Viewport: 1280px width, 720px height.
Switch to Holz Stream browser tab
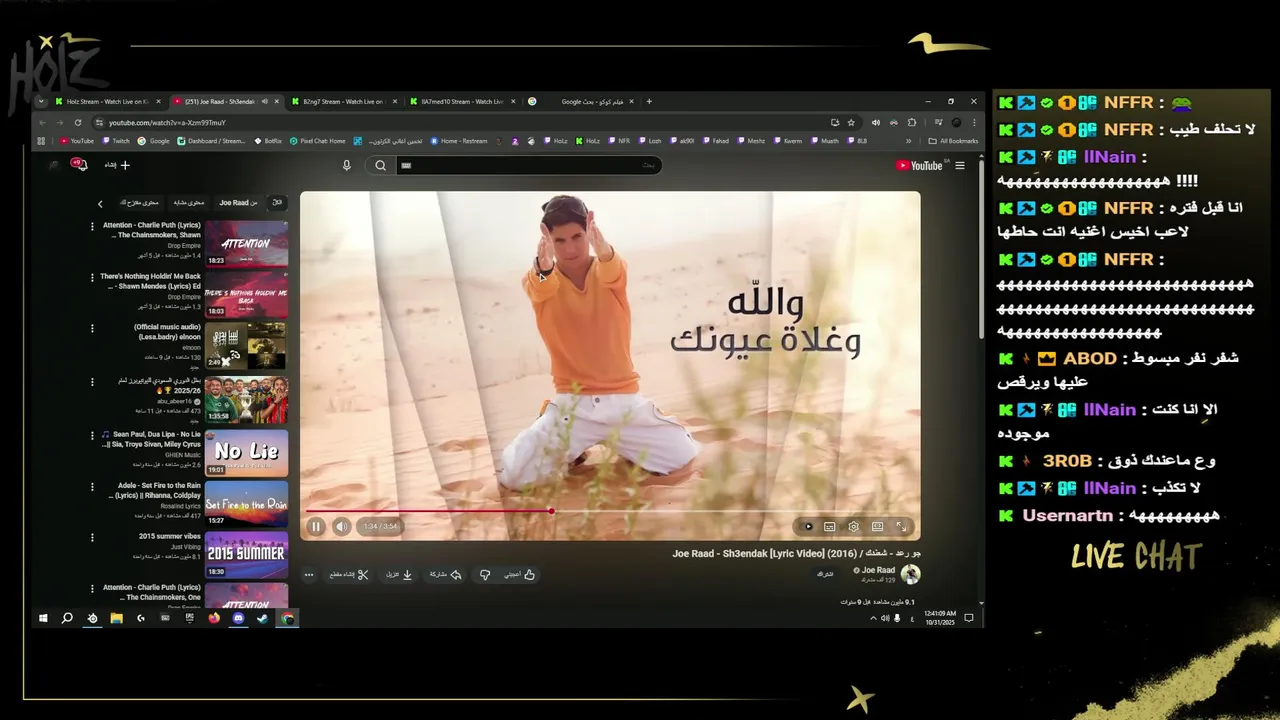coord(107,101)
